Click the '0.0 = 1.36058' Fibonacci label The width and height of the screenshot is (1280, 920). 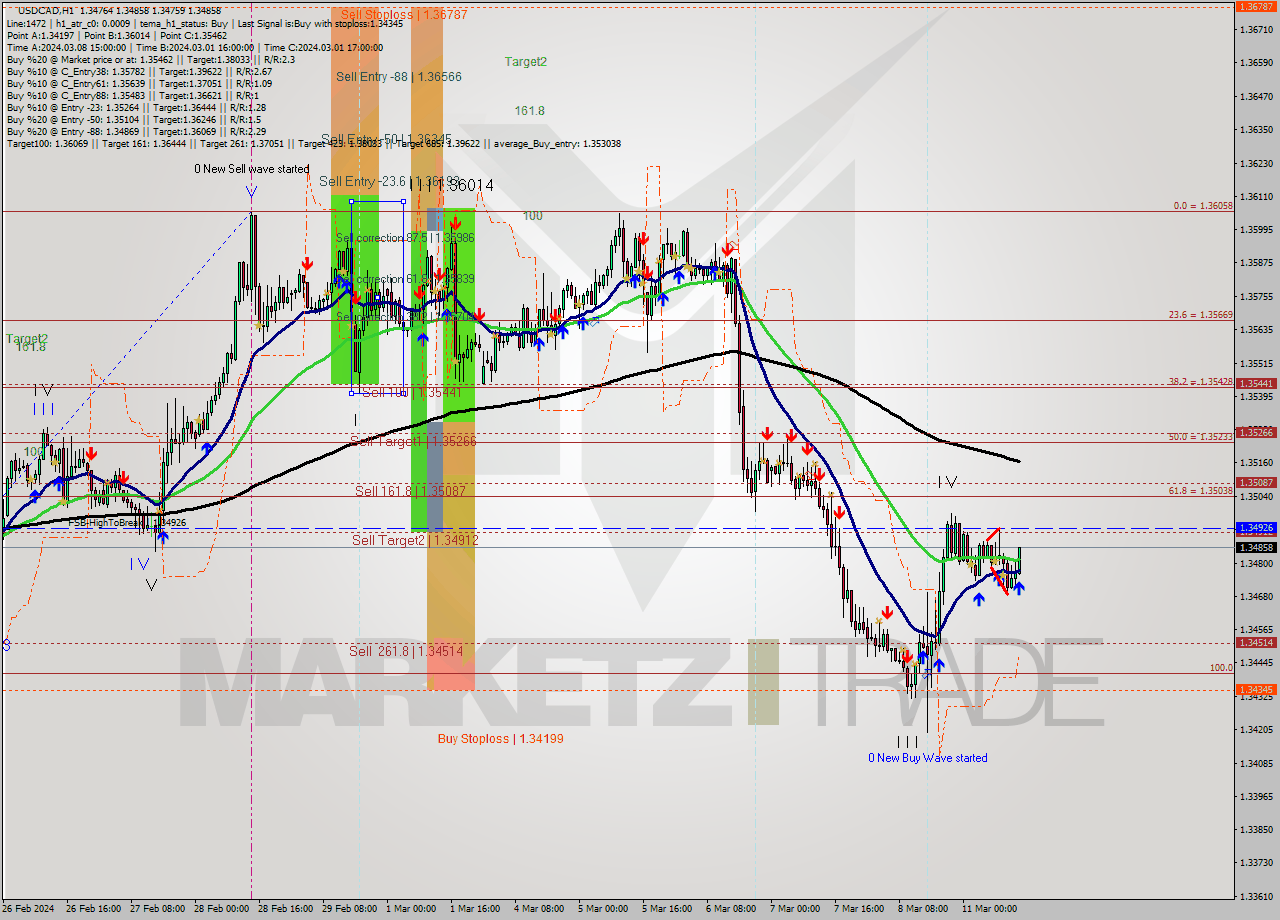(1203, 206)
